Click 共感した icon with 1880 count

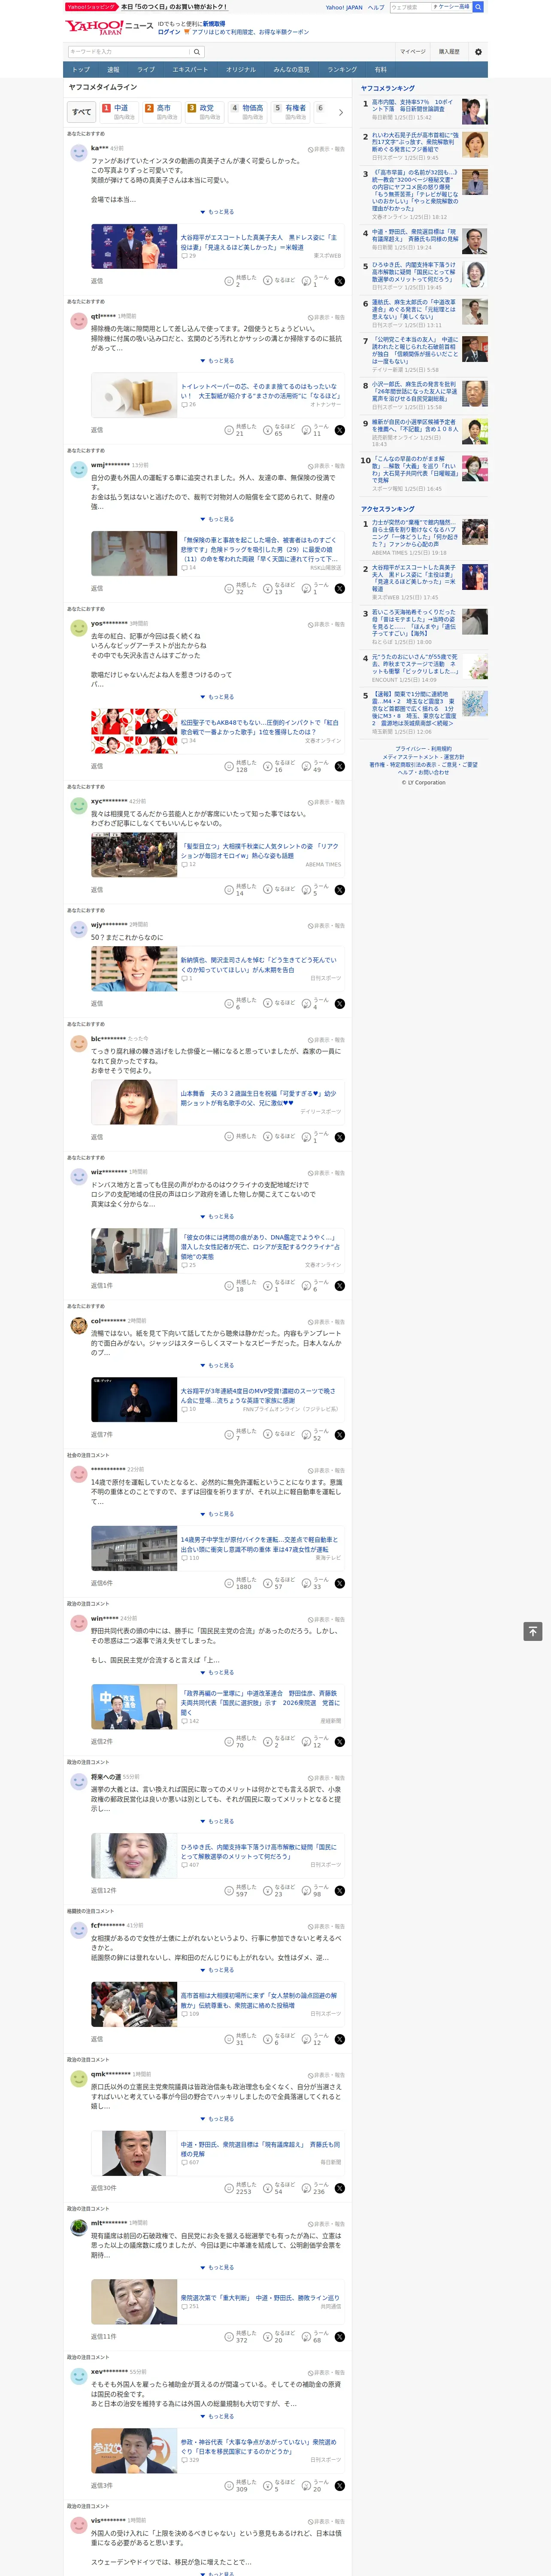[x=229, y=1583]
